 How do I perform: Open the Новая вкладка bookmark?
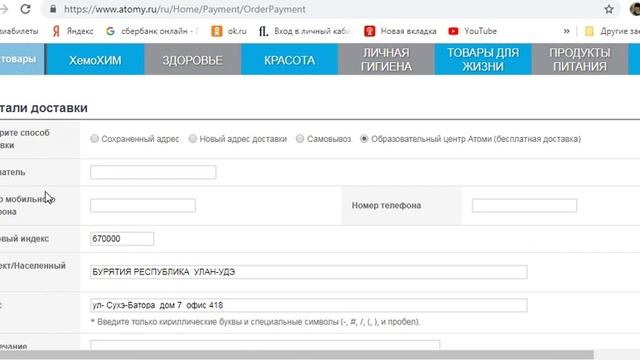point(400,31)
